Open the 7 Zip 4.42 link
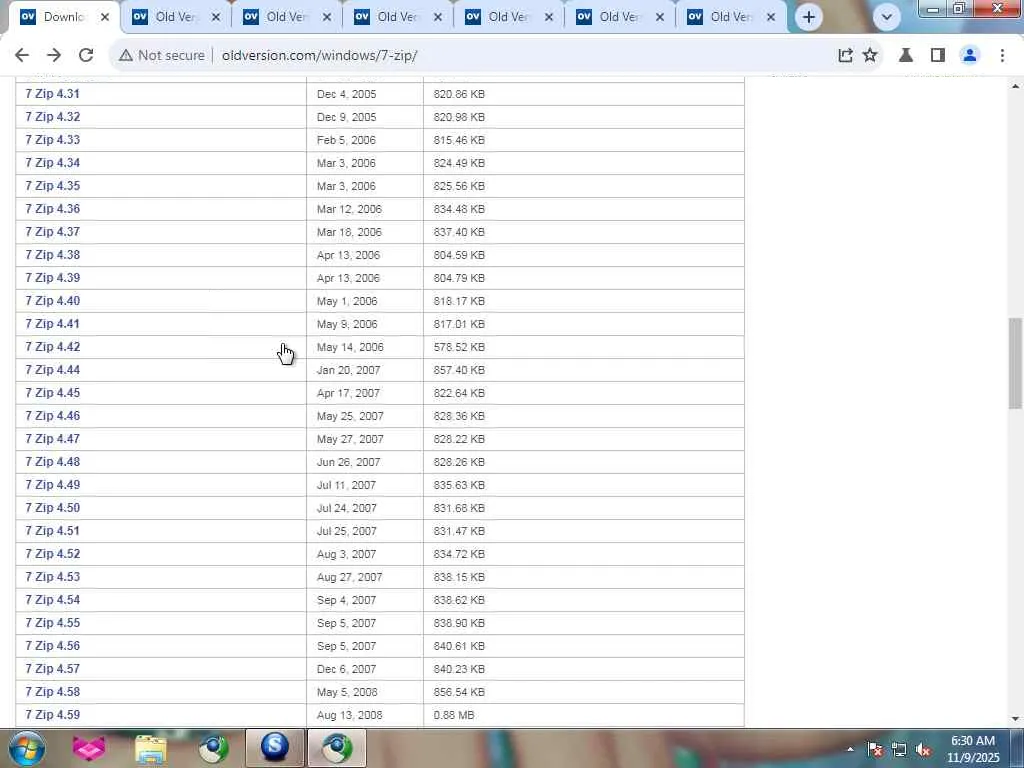Viewport: 1024px width, 768px height. [x=52, y=347]
